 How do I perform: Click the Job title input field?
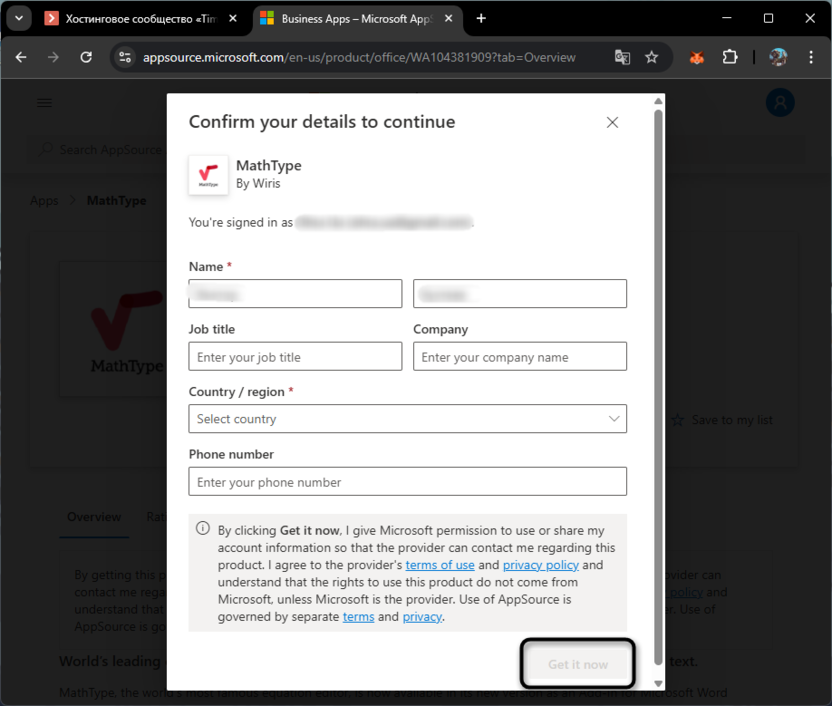point(295,356)
